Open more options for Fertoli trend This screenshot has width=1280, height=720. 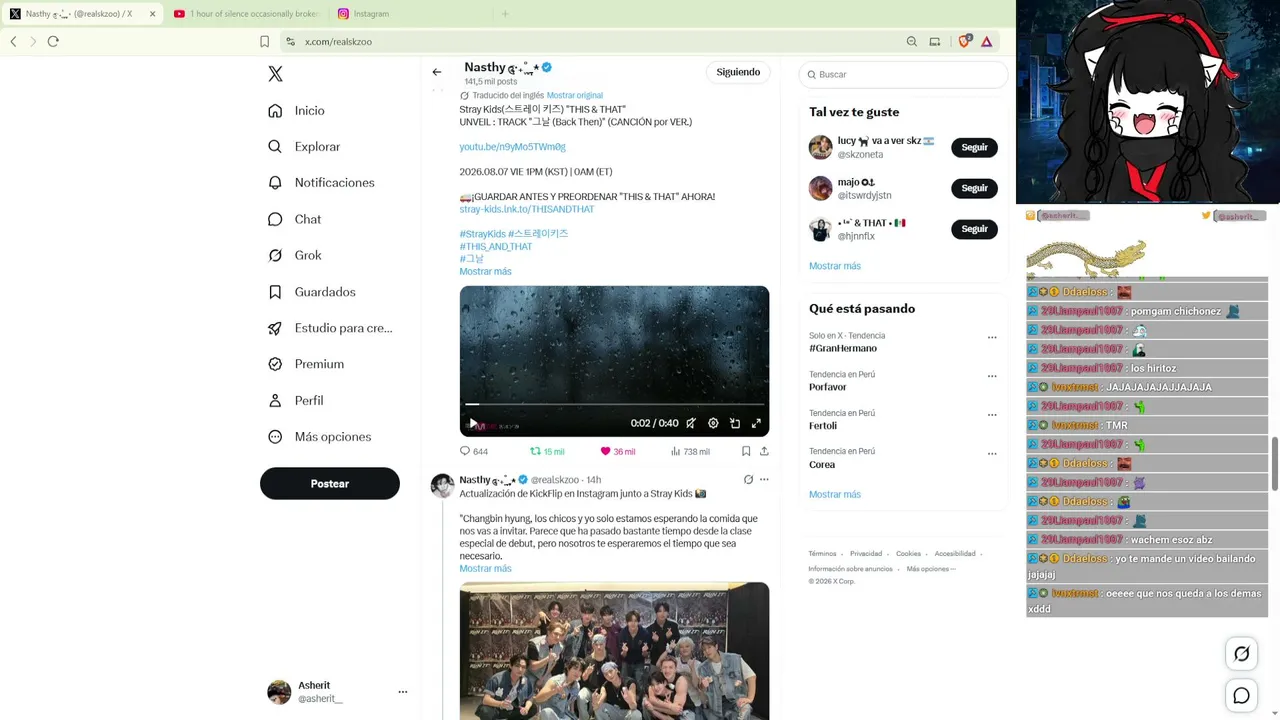coord(992,414)
